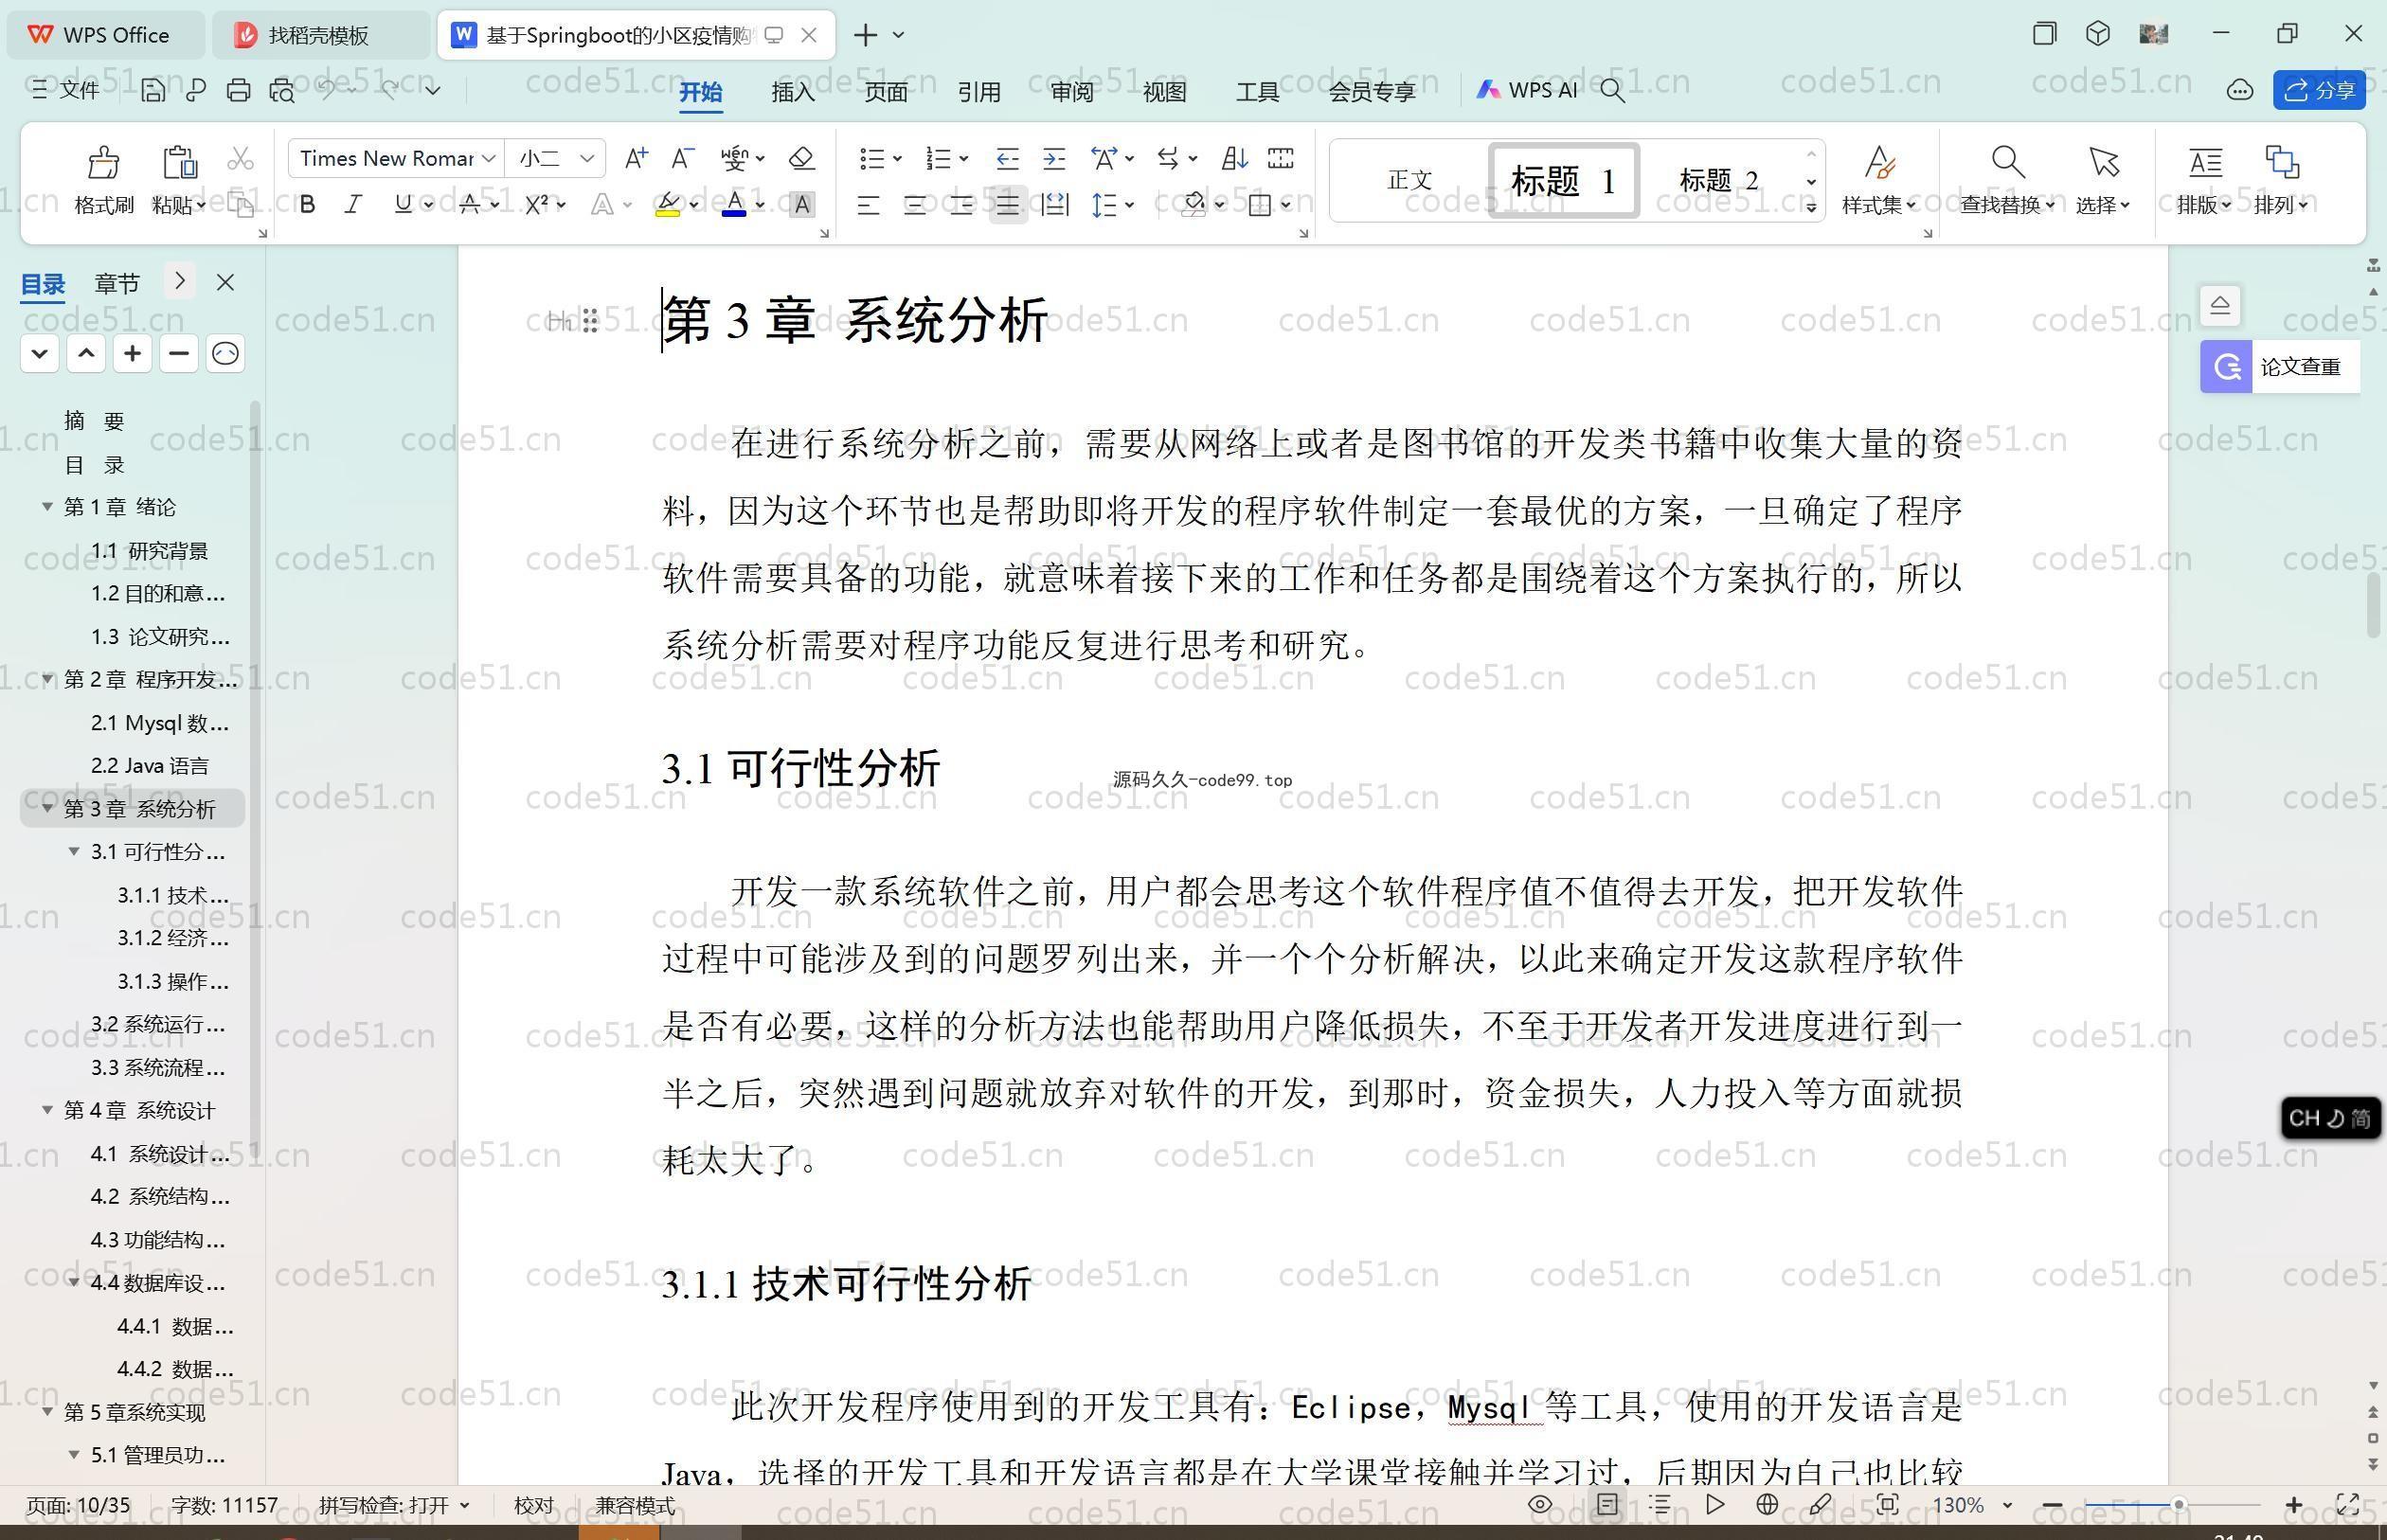Expand the styles gallery

click(x=1811, y=207)
